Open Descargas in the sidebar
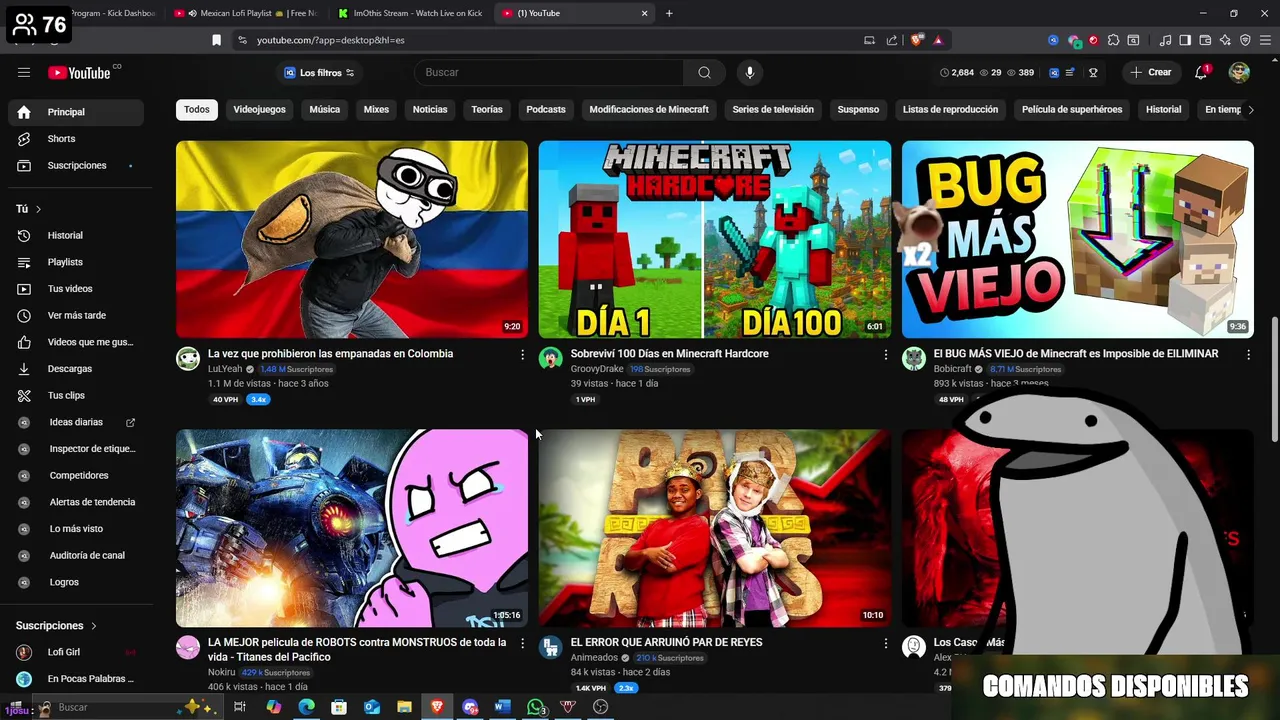The width and height of the screenshot is (1280, 720). (76, 369)
